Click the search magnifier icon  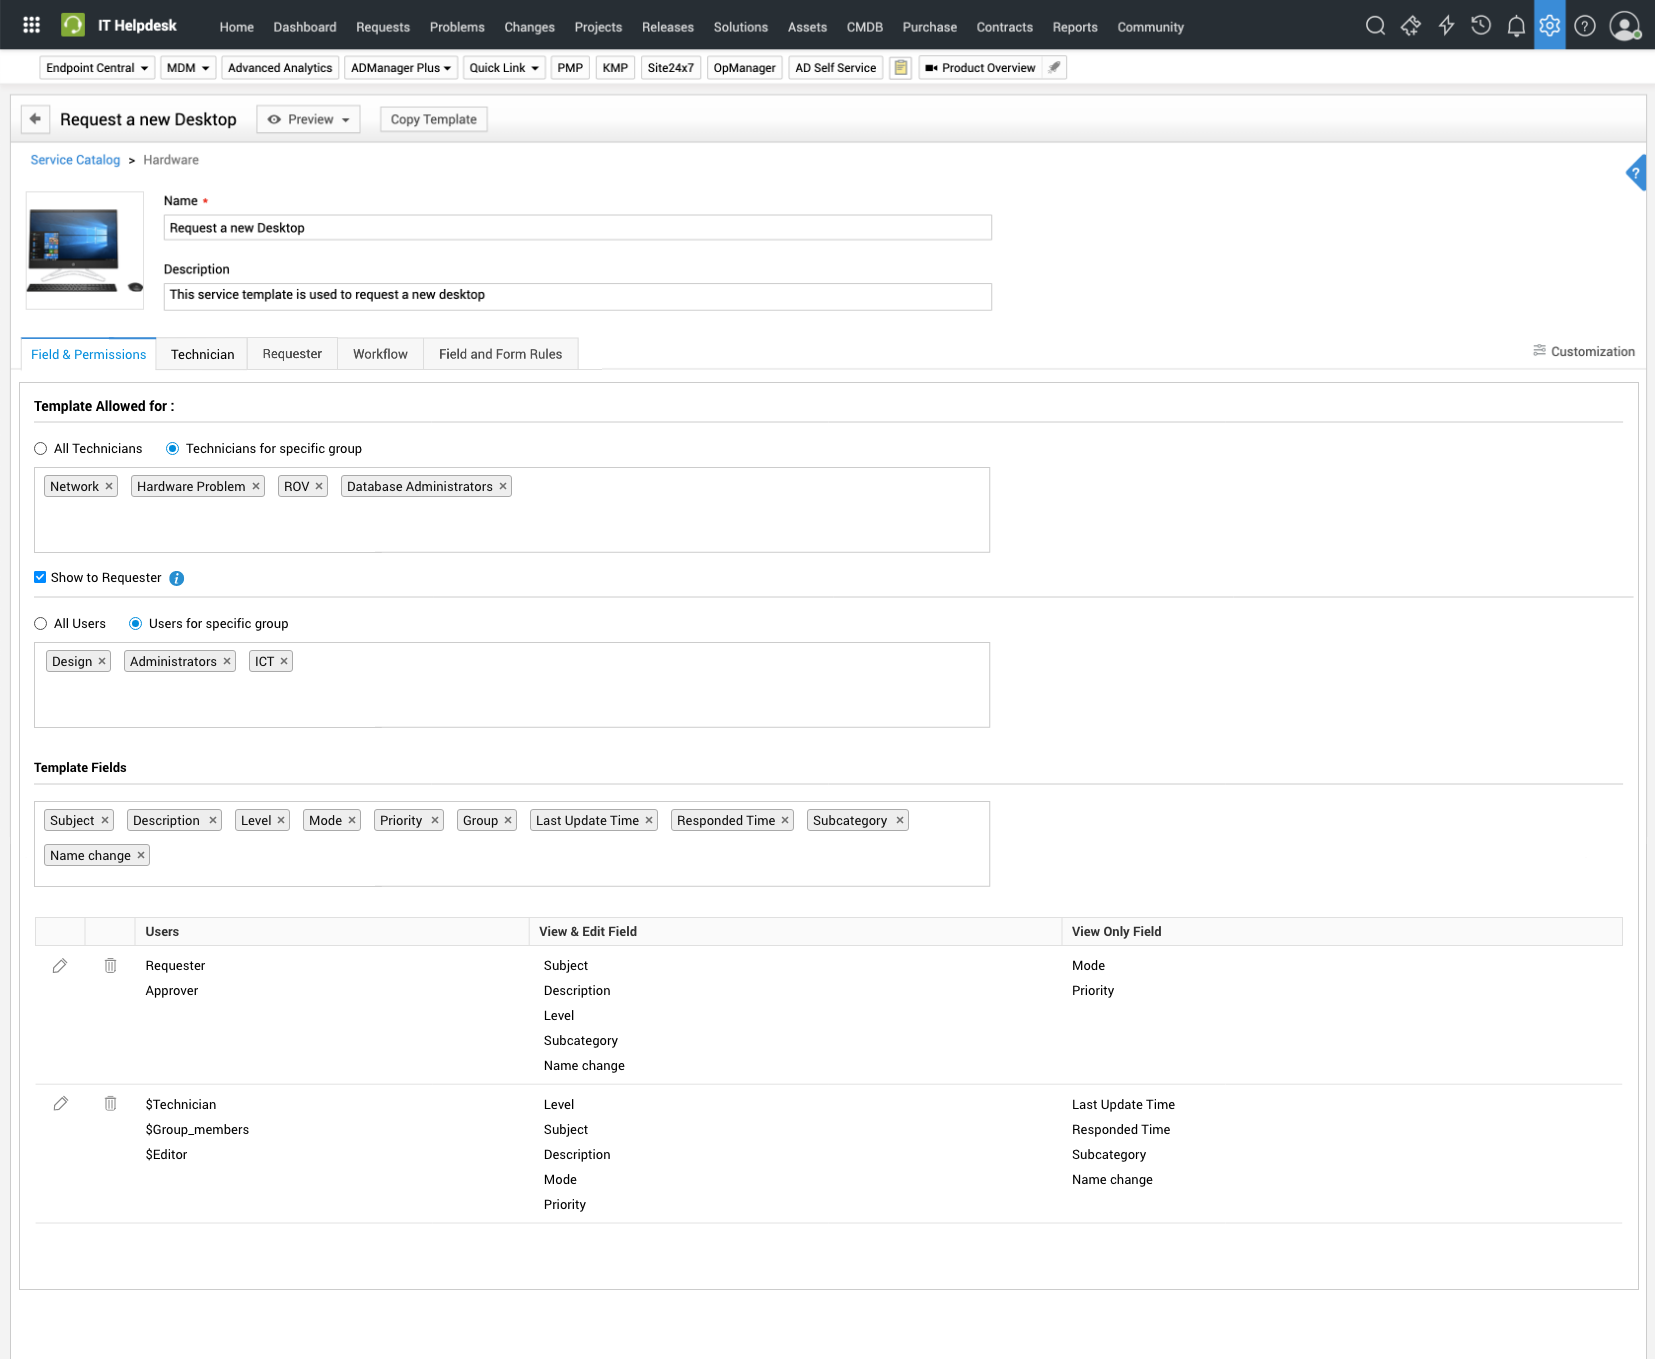coord(1375,26)
